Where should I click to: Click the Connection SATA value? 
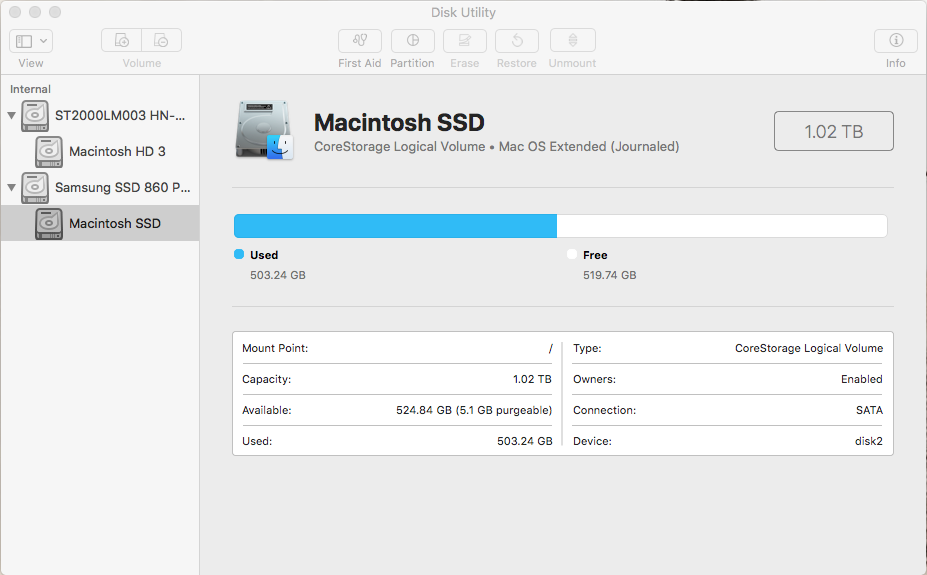(869, 410)
